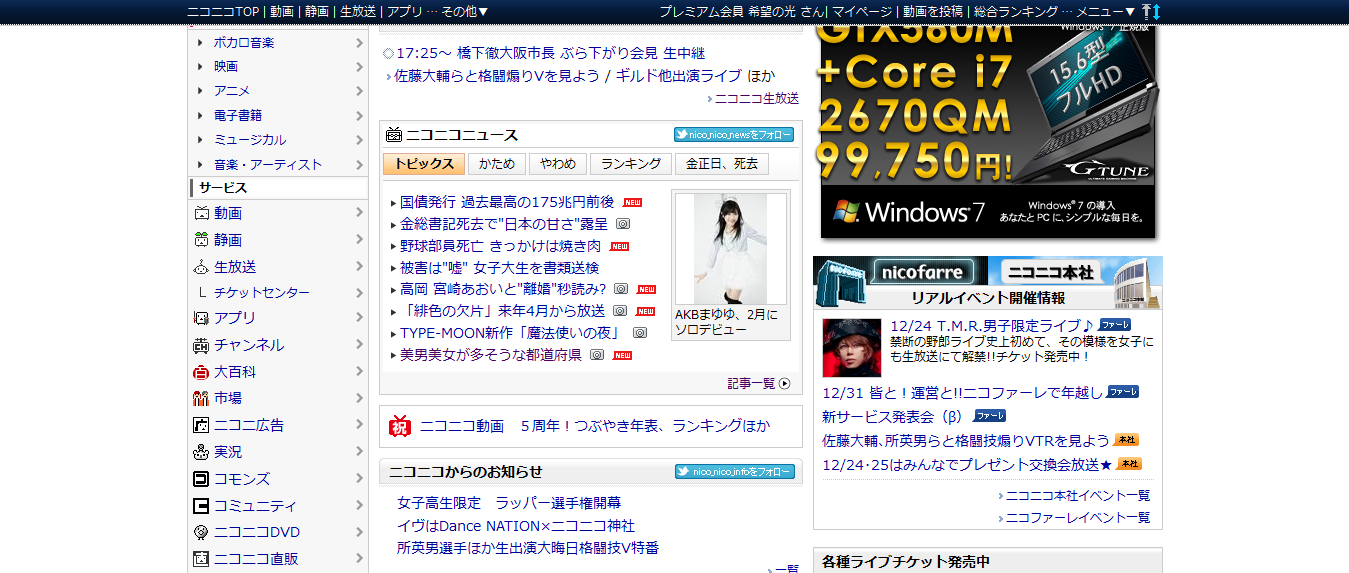
Task: Open the 野球部員死亡 きっかけは焼き肉 headline
Action: 500,246
